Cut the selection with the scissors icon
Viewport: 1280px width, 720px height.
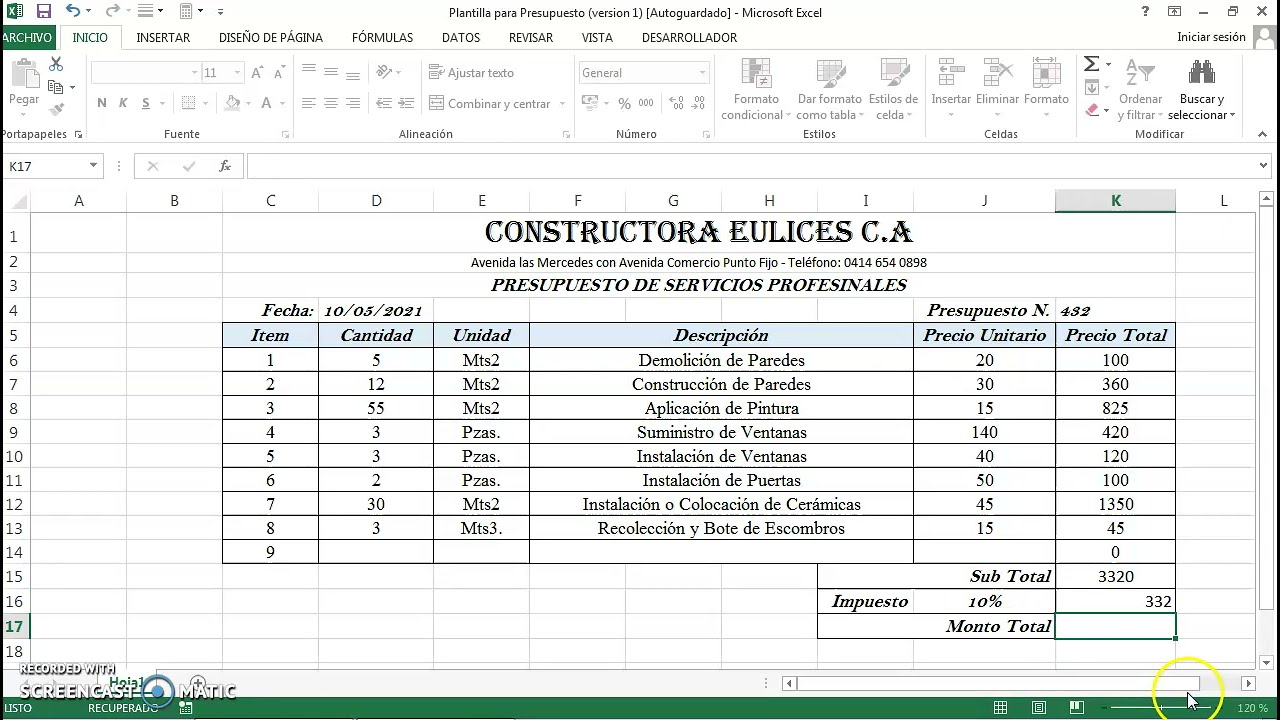click(56, 64)
